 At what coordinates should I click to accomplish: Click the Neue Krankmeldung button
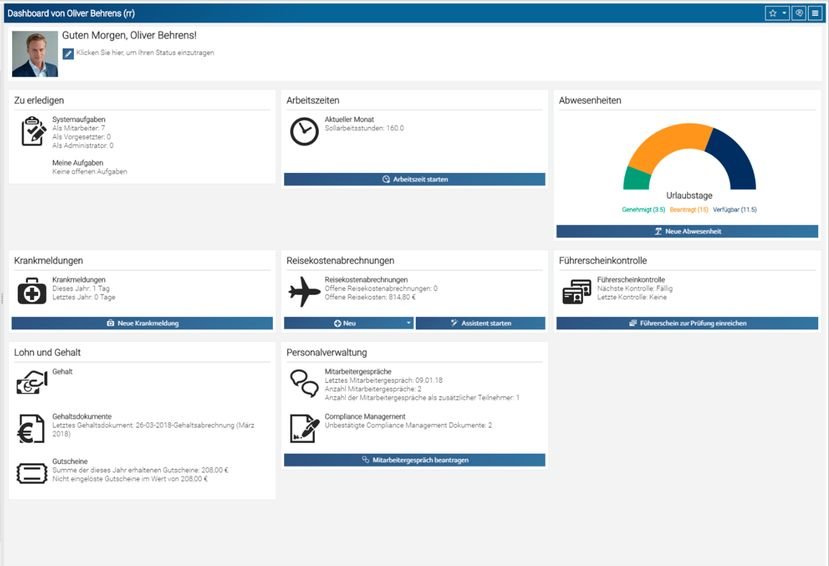click(x=142, y=323)
